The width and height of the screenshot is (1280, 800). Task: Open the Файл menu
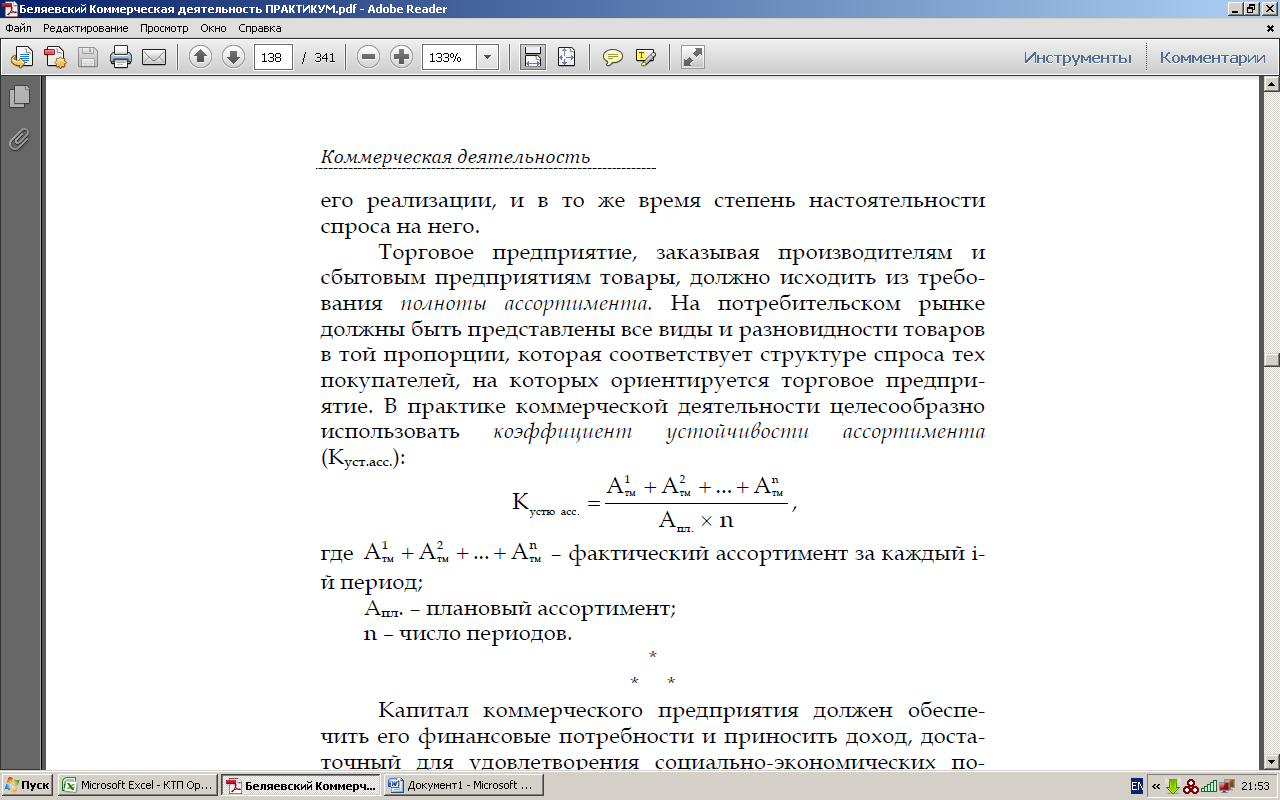click(x=18, y=28)
